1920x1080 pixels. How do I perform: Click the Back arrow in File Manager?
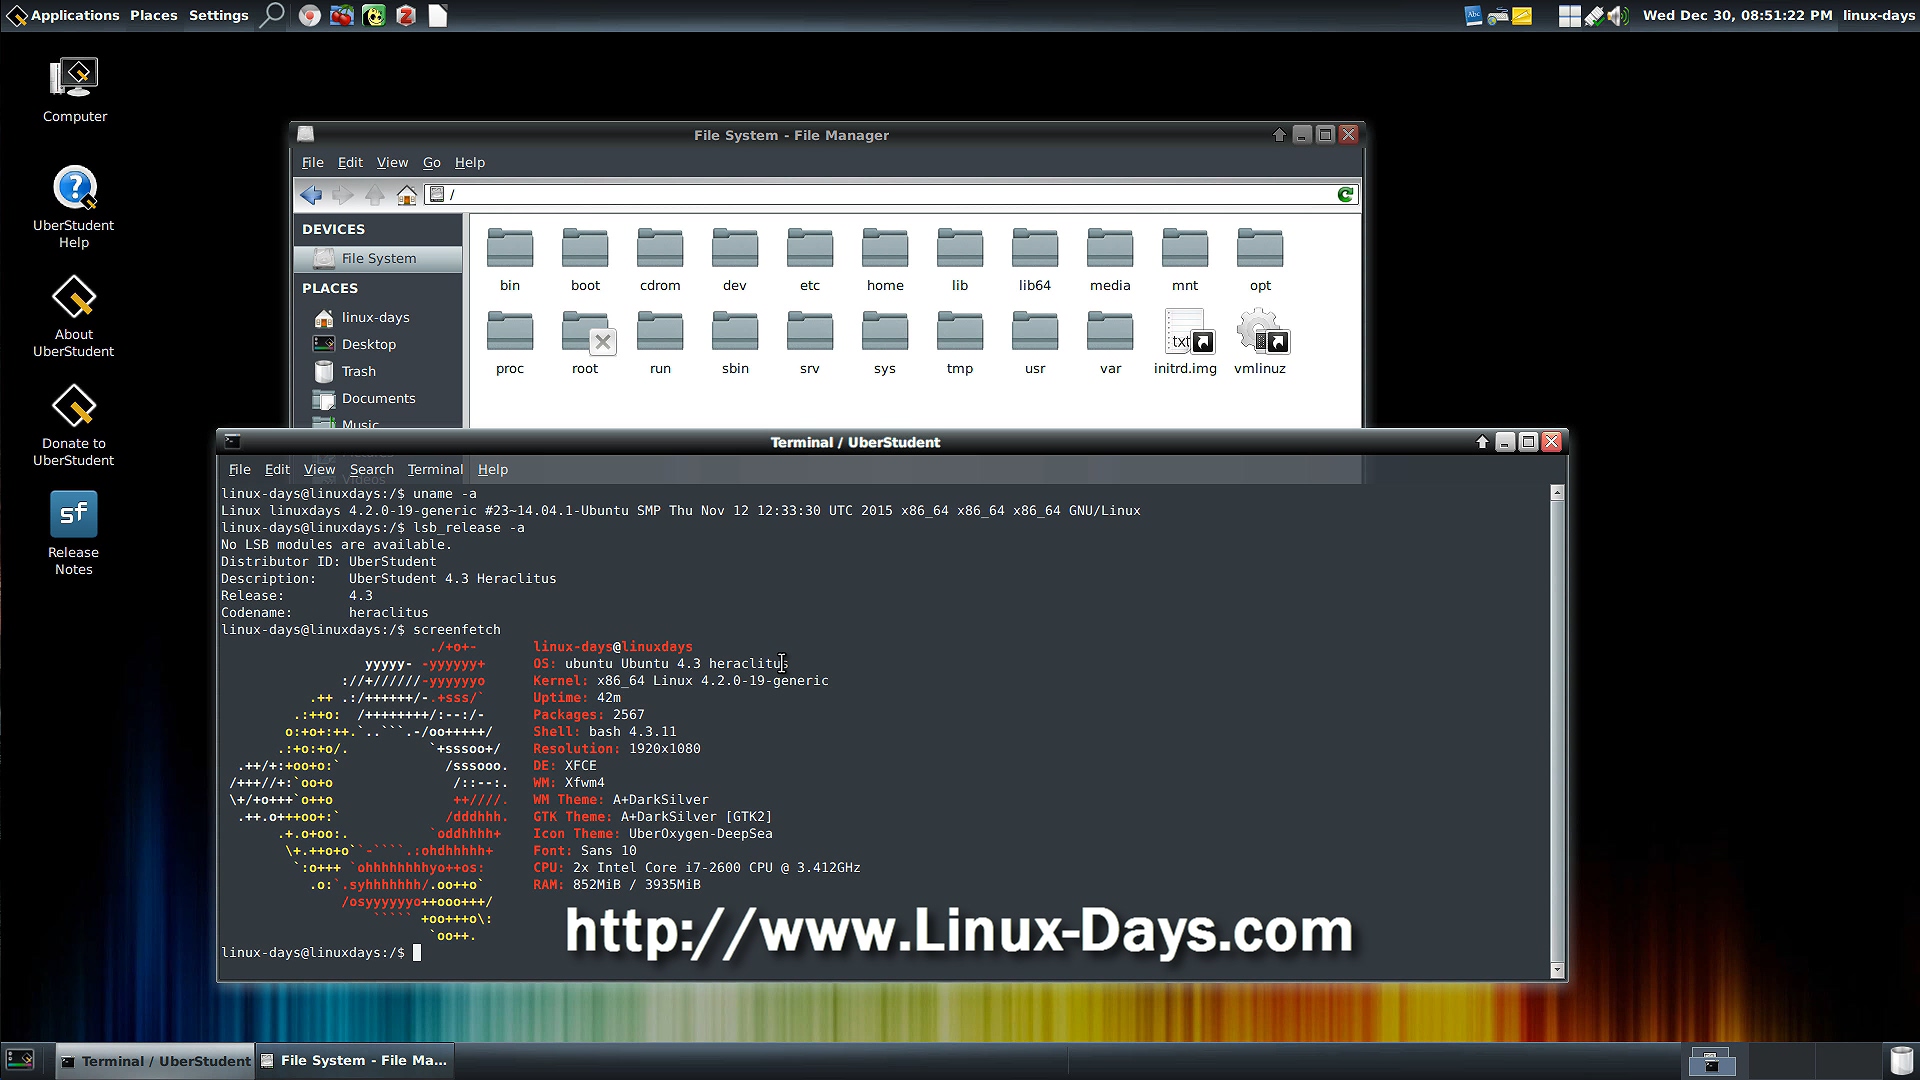tap(311, 195)
